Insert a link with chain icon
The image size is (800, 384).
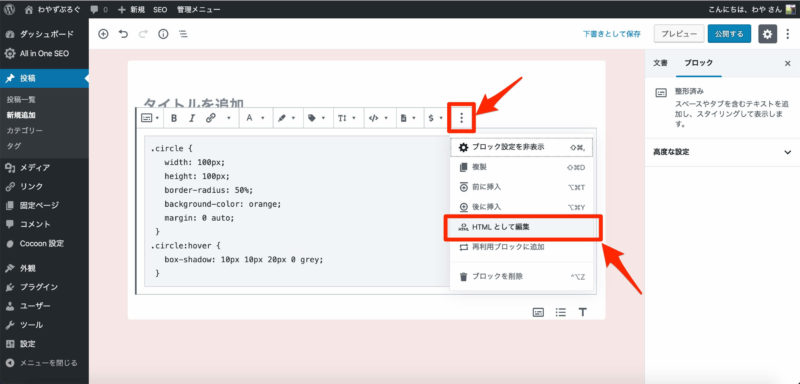[210, 118]
